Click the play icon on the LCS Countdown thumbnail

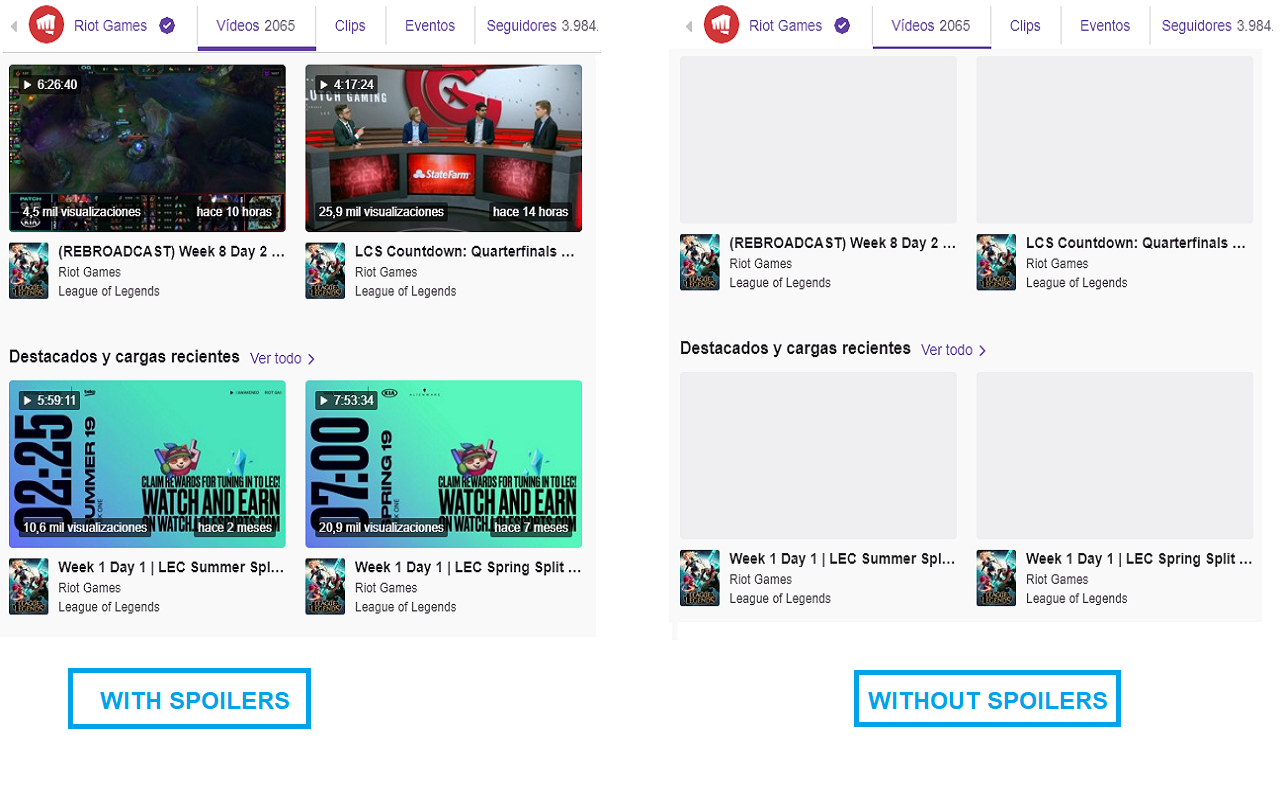325,84
